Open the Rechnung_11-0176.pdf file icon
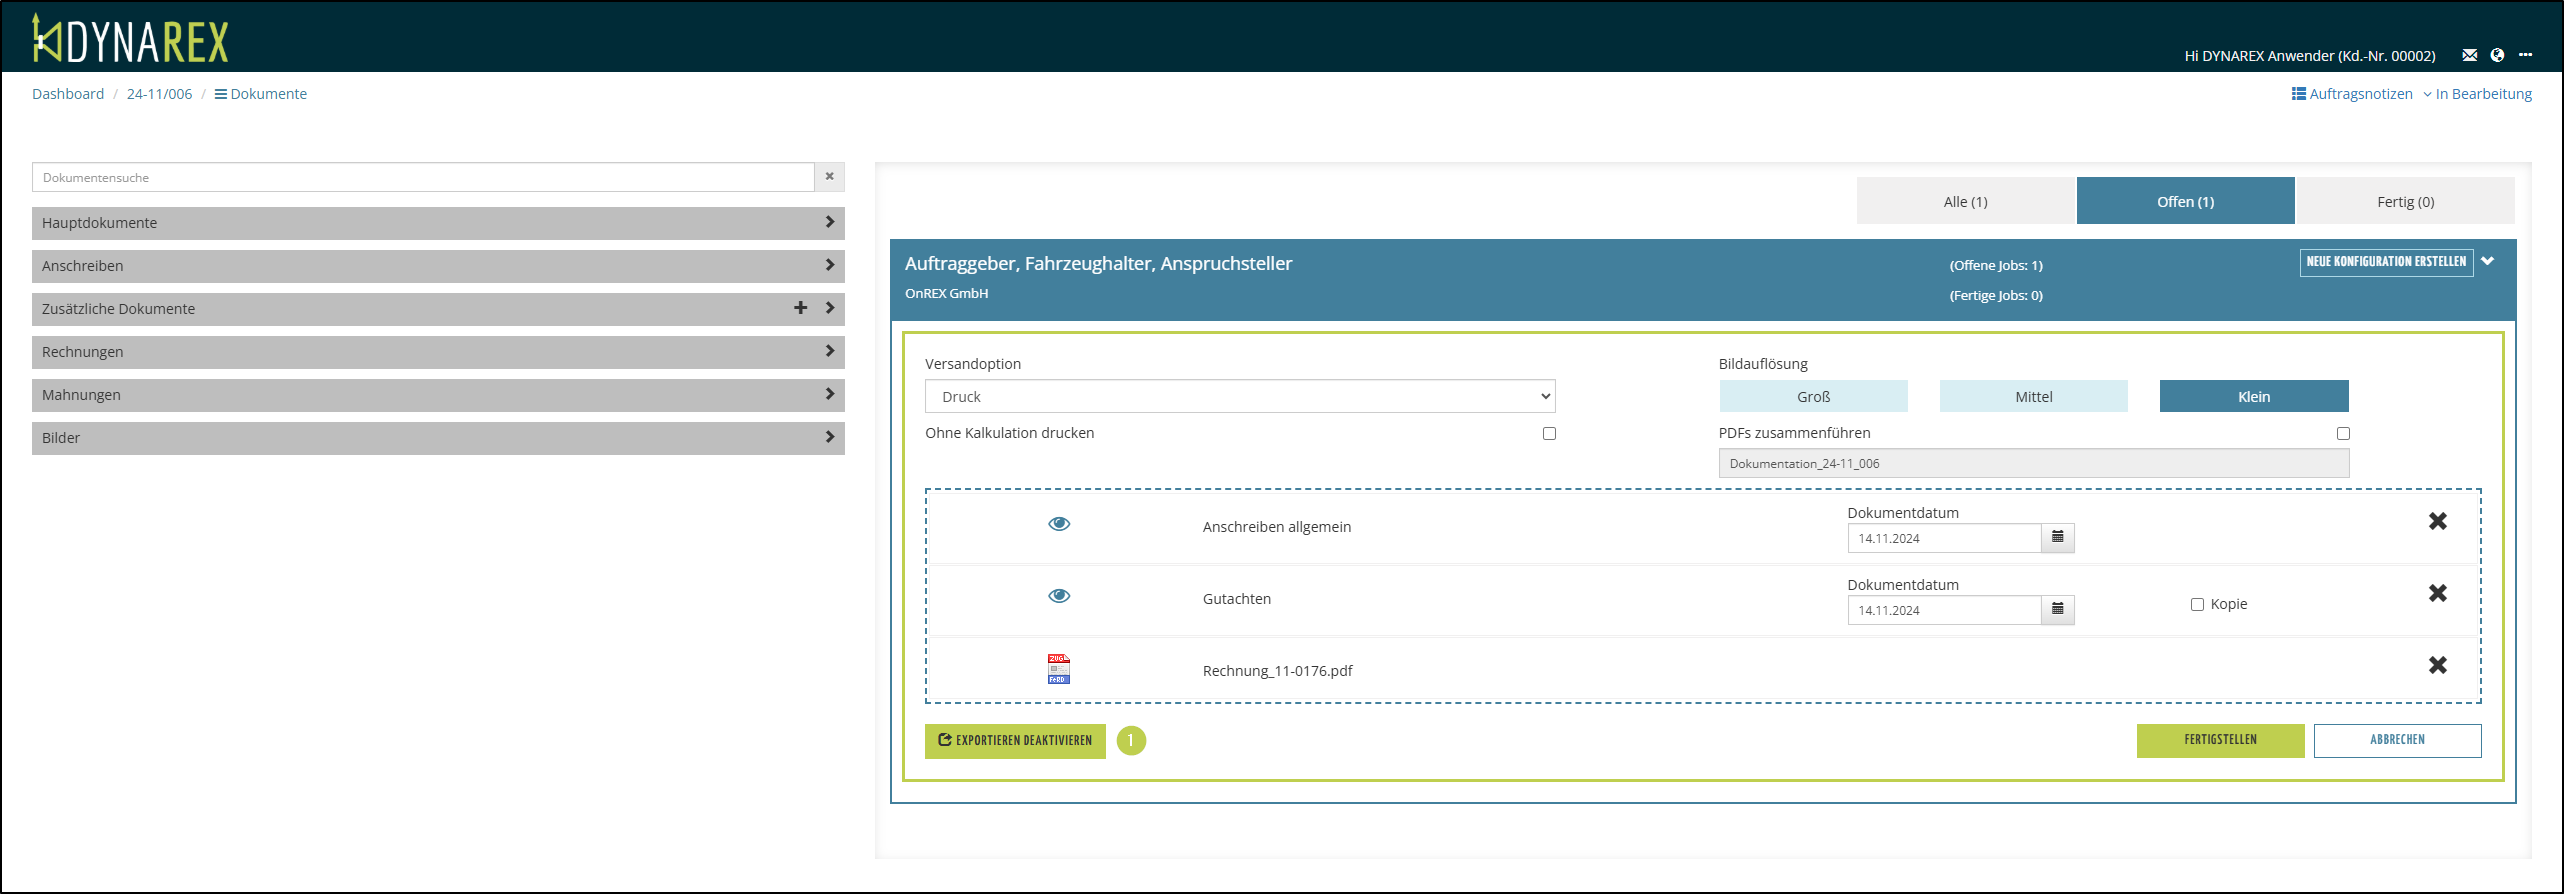 point(1058,669)
